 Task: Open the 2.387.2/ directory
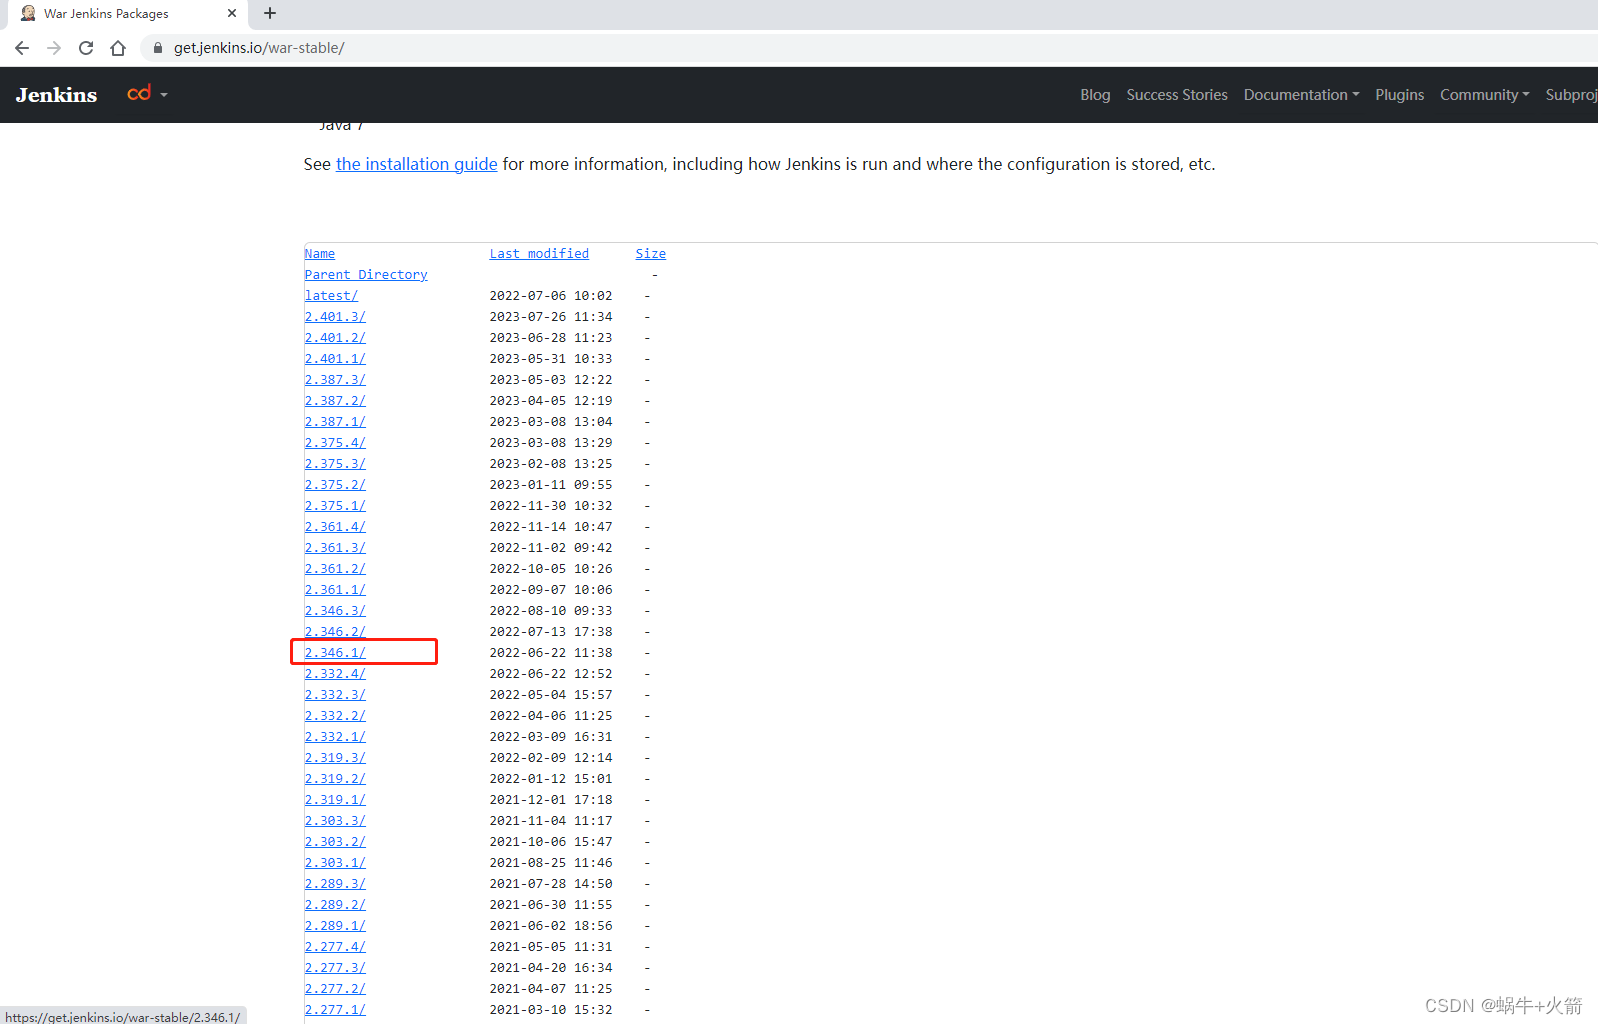pyautogui.click(x=335, y=401)
